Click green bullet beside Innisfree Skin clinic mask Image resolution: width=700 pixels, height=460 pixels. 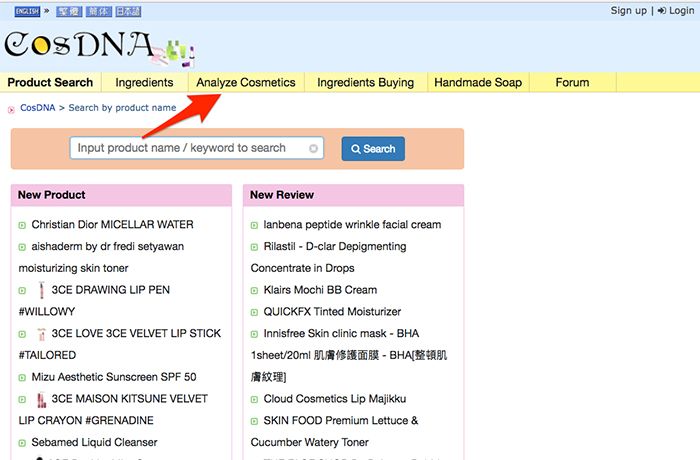254,334
